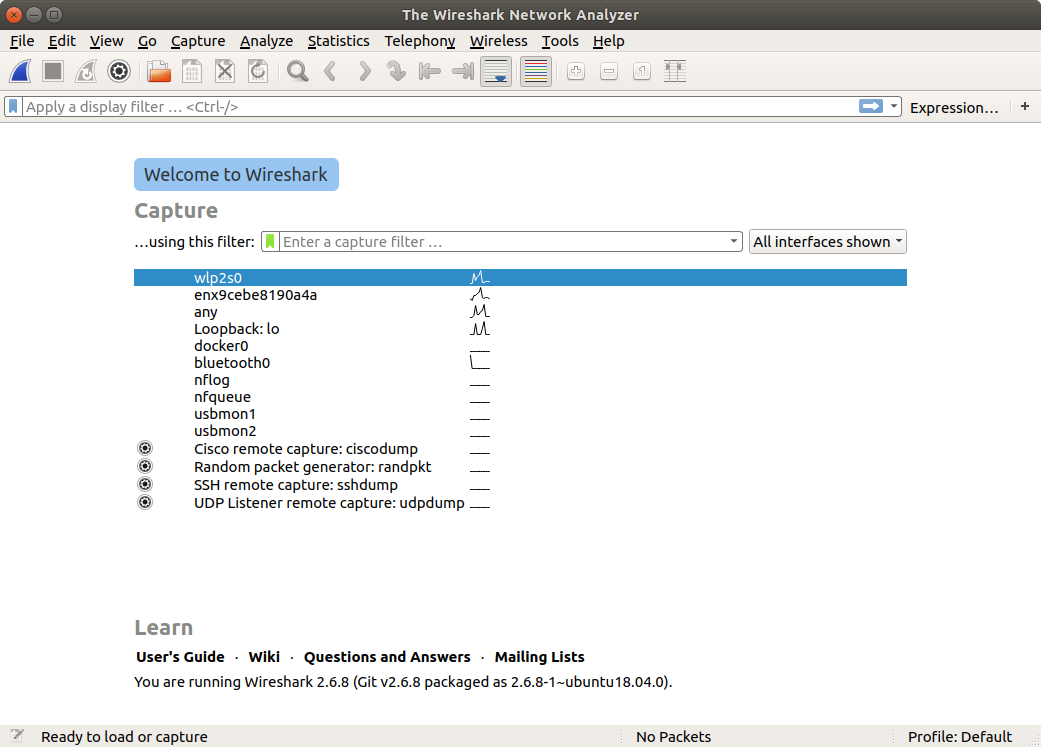Open the Telephony menu
The width and height of the screenshot is (1041, 747).
click(419, 41)
